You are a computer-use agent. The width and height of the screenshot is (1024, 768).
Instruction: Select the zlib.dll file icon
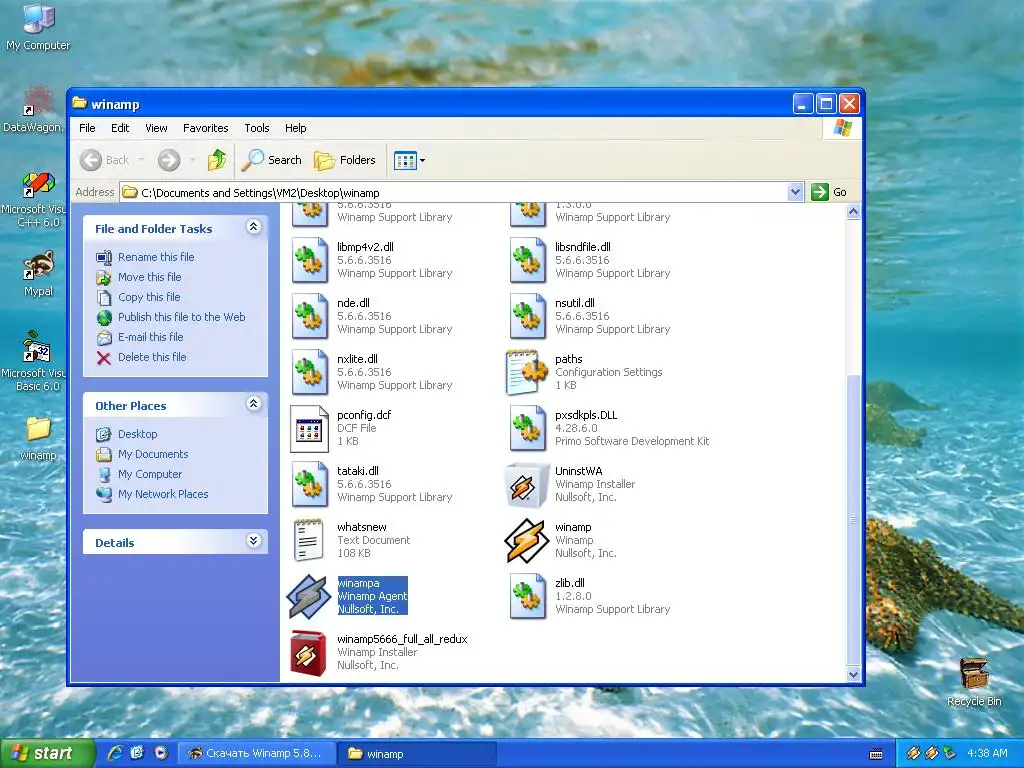click(528, 596)
